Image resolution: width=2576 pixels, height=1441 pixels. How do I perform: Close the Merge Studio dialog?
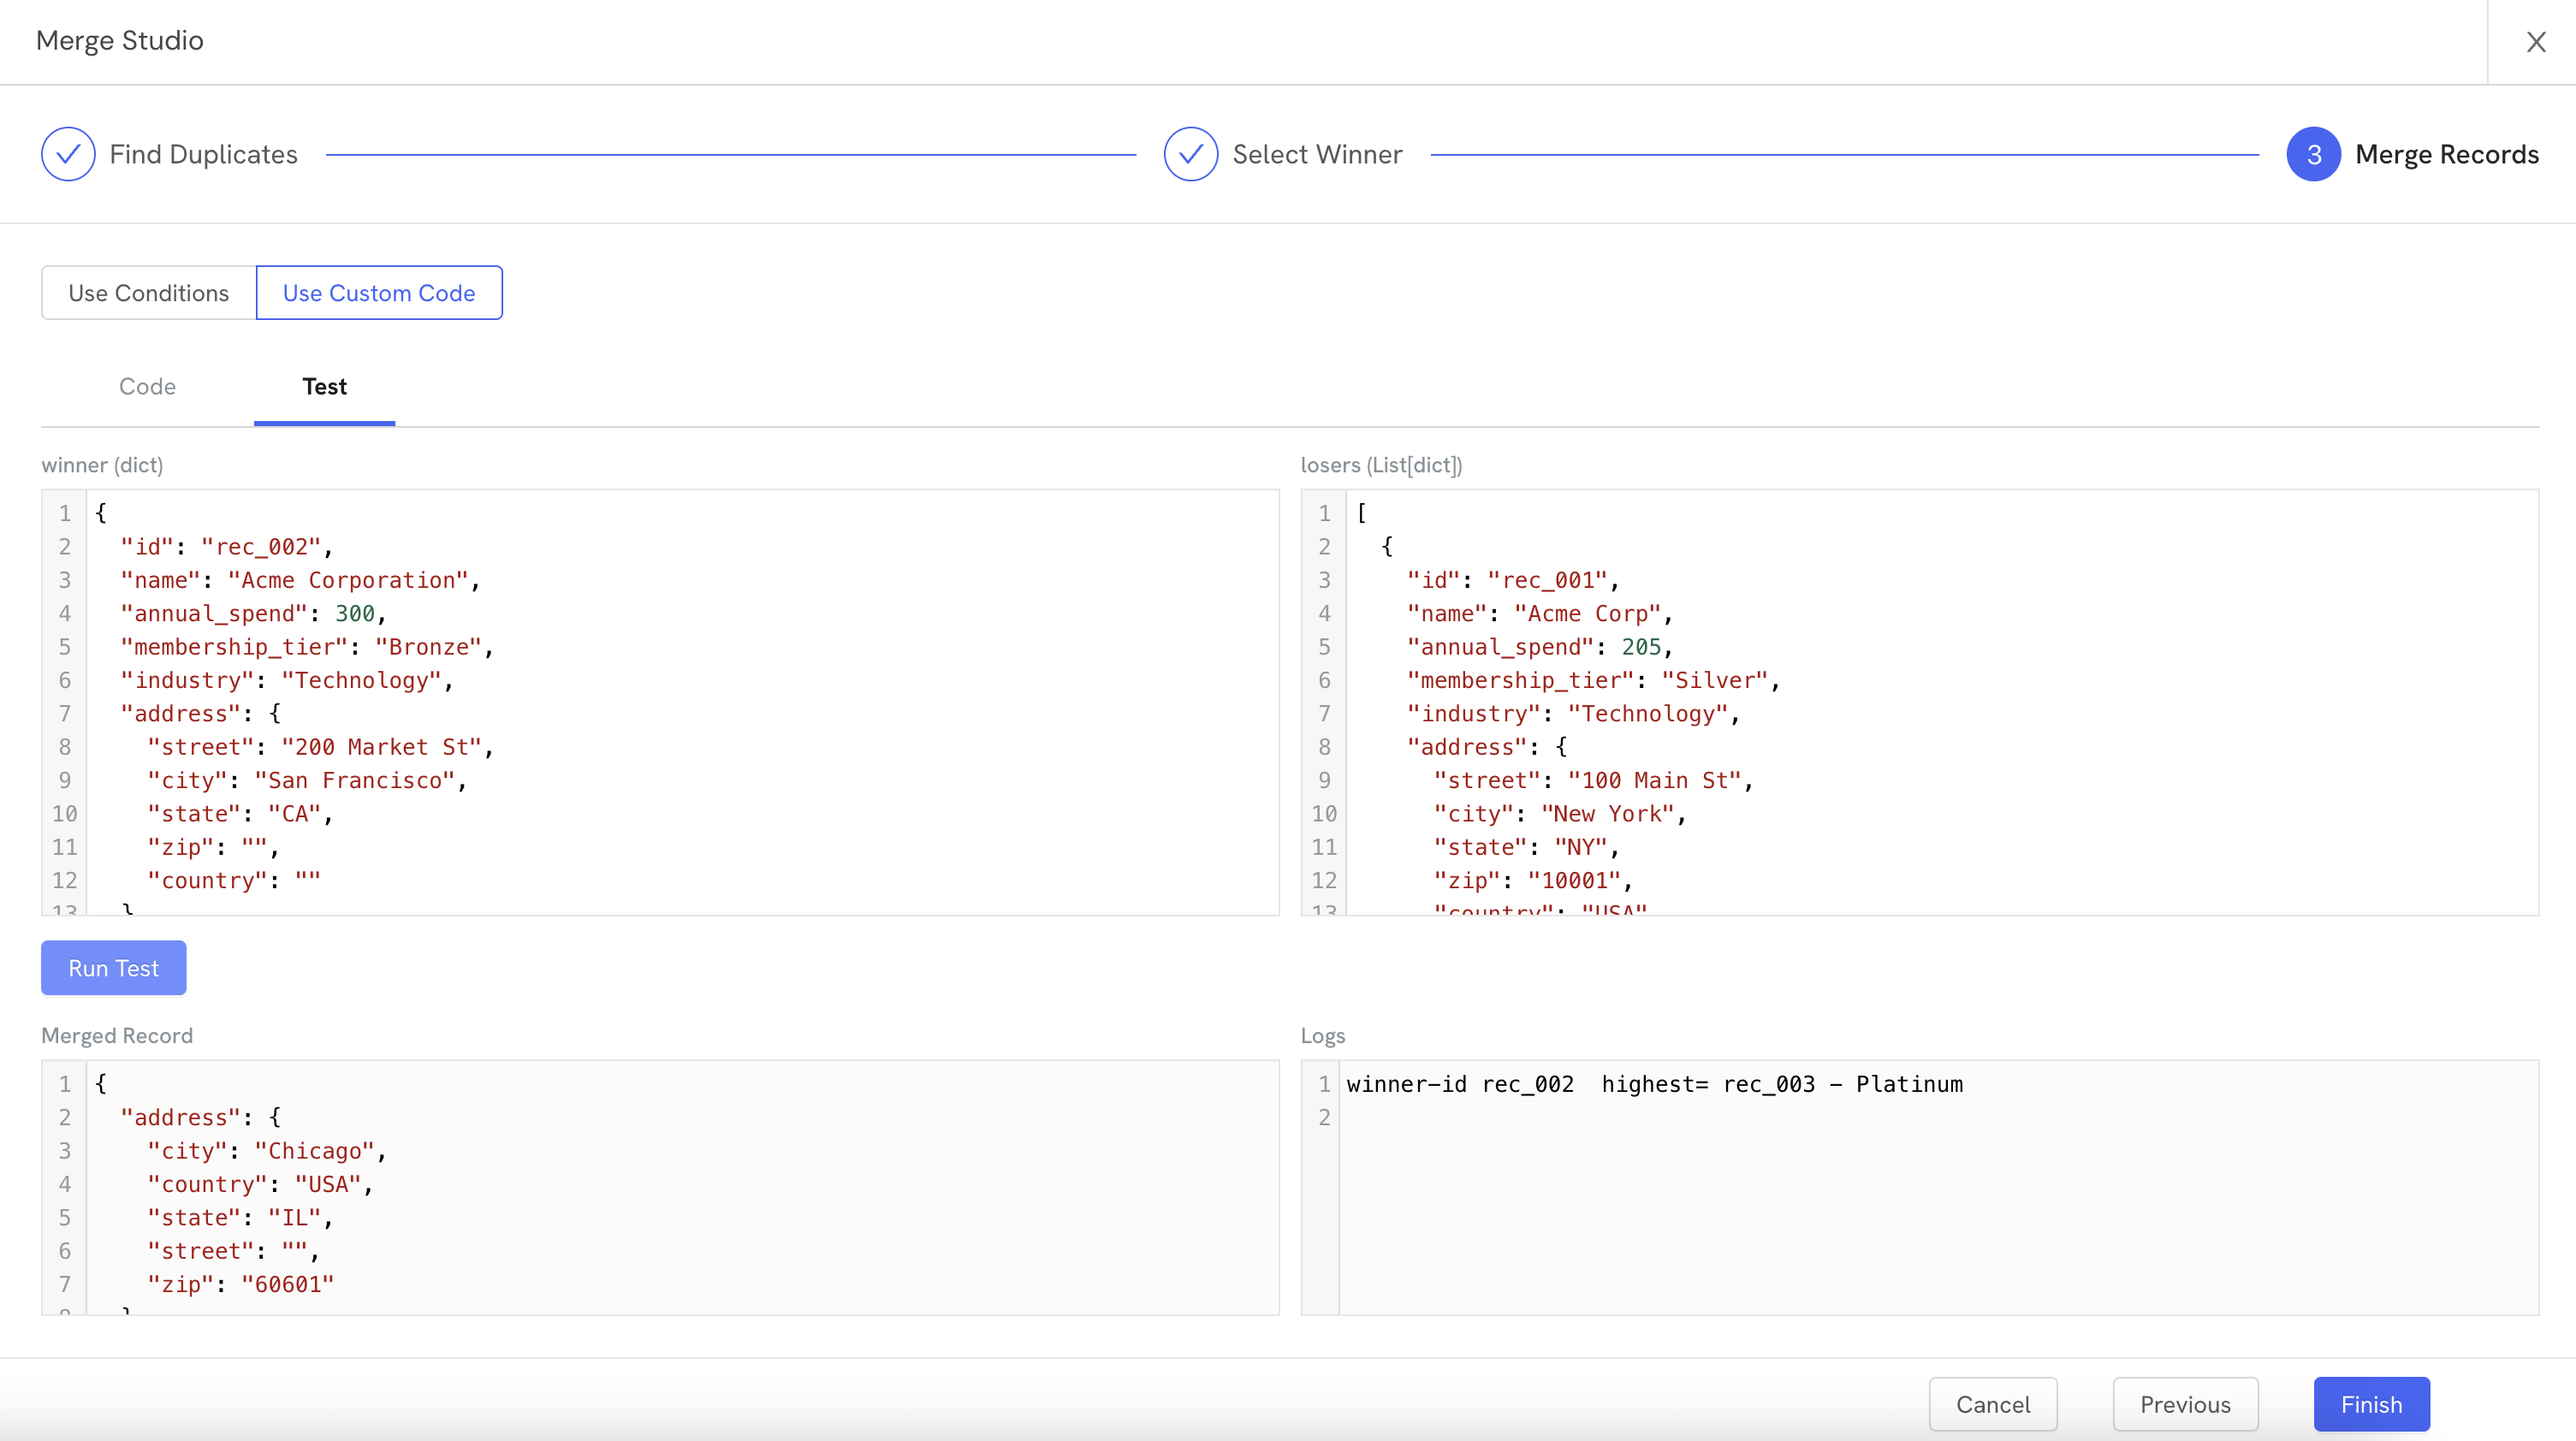[2535, 42]
